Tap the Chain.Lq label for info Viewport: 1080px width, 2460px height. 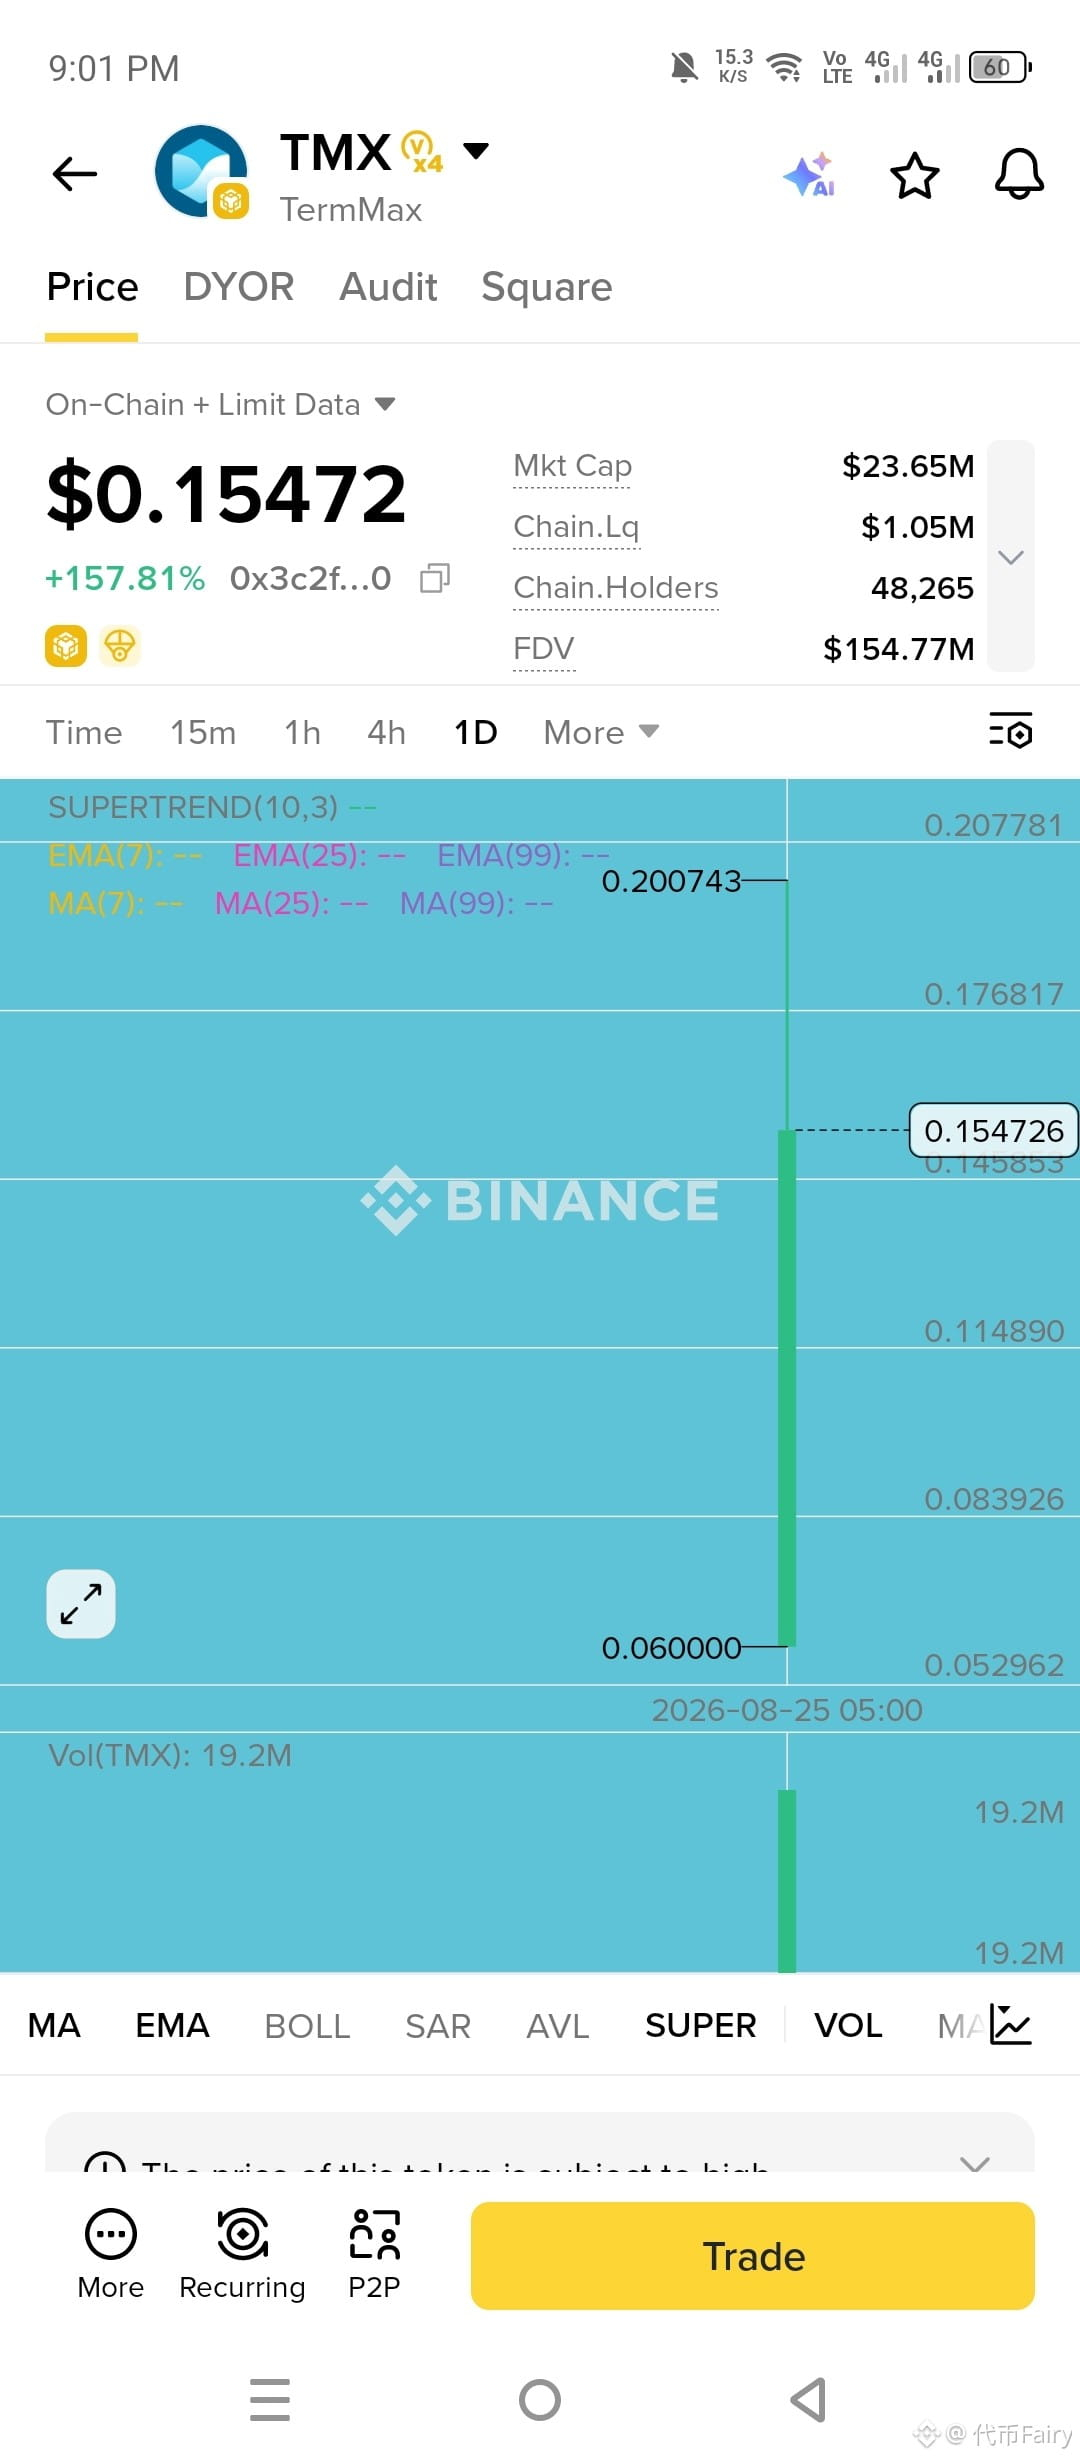[x=576, y=527]
